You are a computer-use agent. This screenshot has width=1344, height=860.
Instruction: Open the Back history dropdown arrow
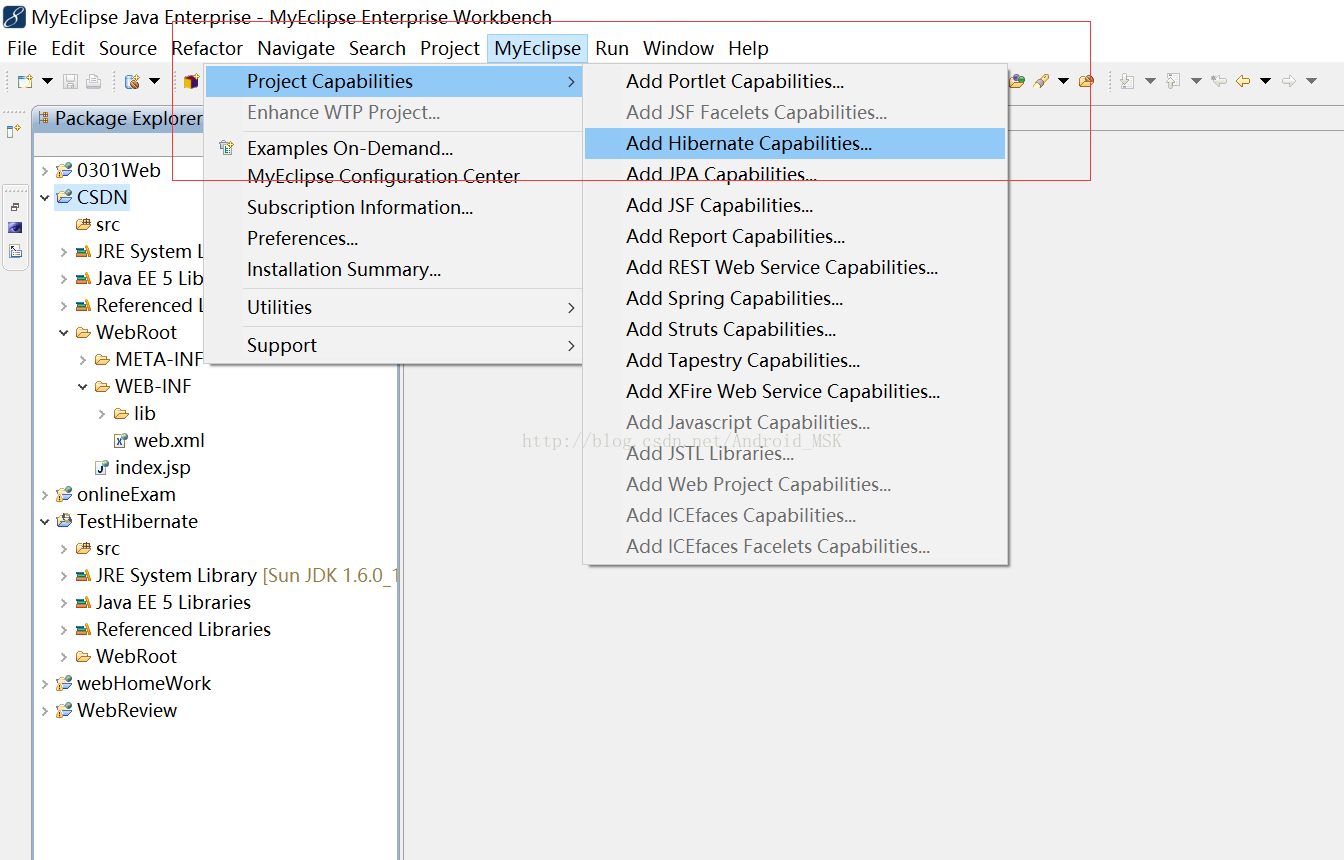click(1265, 81)
